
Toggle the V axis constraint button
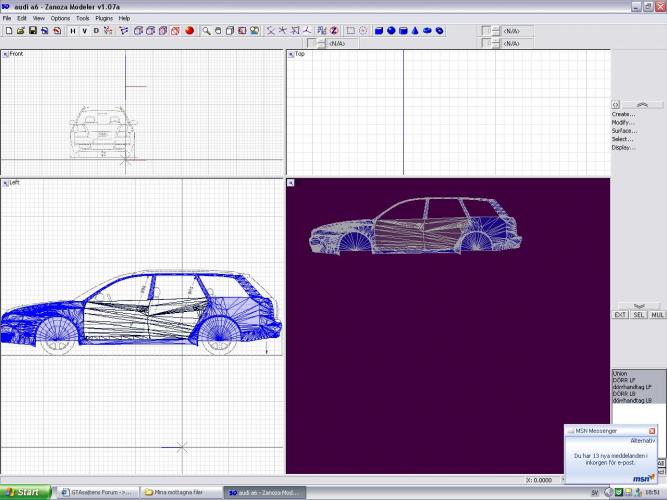(x=85, y=31)
